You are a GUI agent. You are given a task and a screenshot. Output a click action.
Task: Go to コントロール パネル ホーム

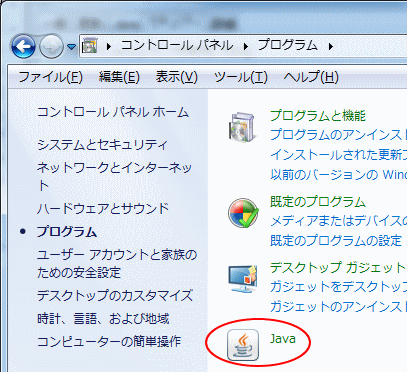(x=113, y=112)
